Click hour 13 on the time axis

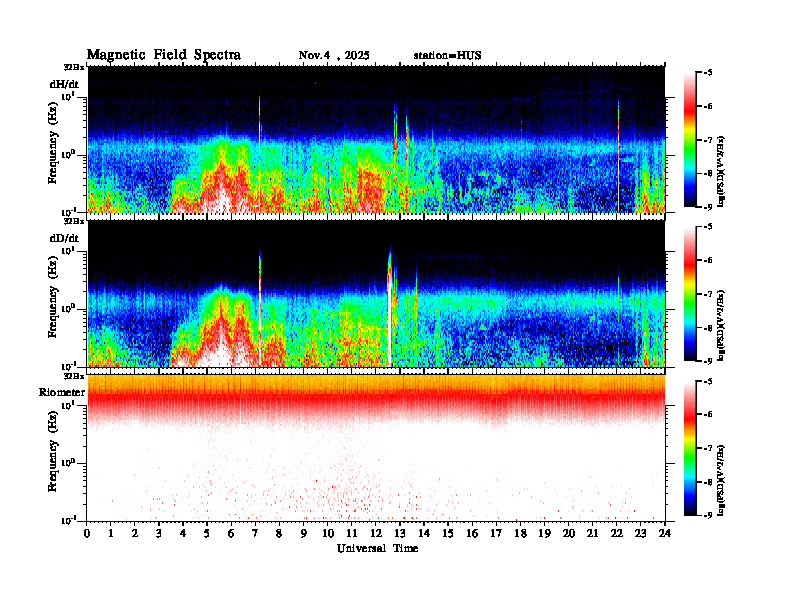click(x=400, y=534)
